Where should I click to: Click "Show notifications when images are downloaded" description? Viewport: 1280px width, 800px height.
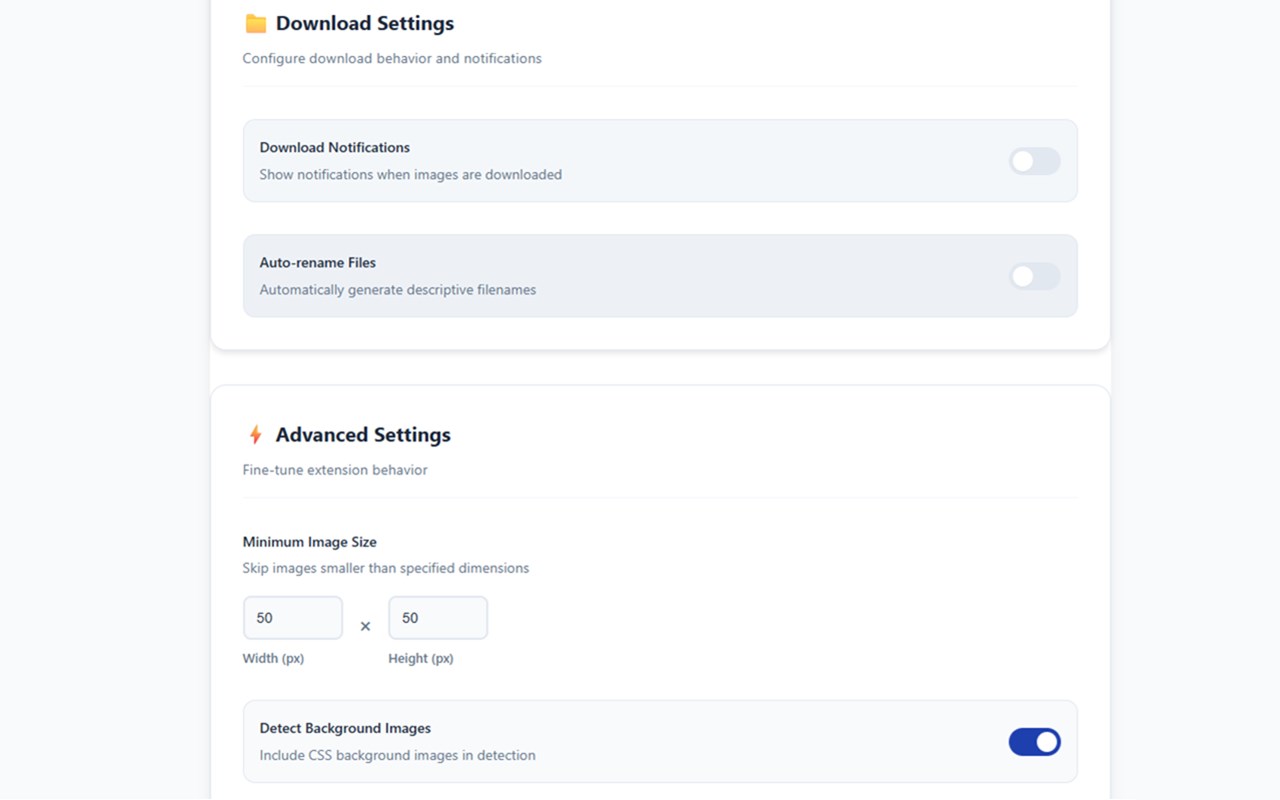click(x=411, y=175)
